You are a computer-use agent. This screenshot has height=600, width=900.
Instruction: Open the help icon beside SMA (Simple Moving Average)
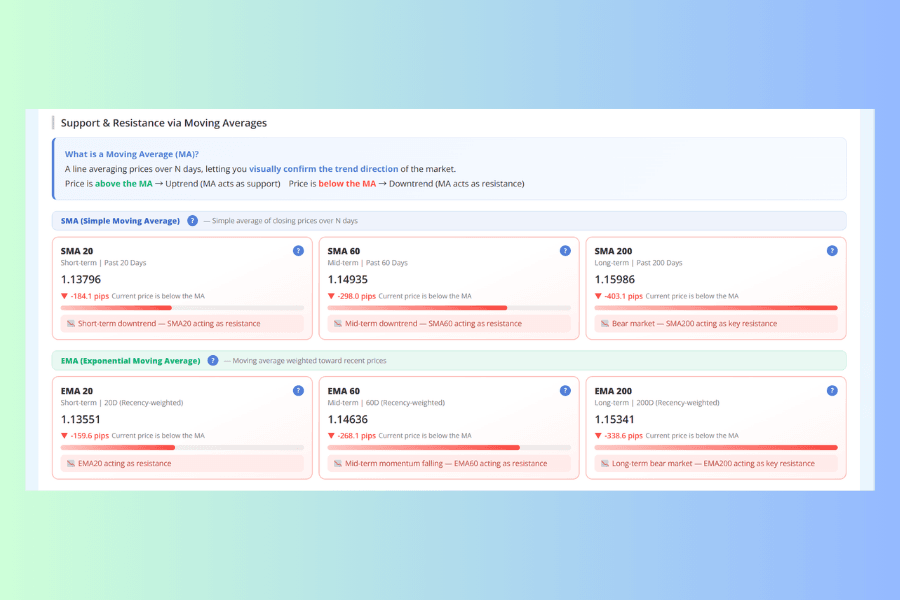point(192,220)
